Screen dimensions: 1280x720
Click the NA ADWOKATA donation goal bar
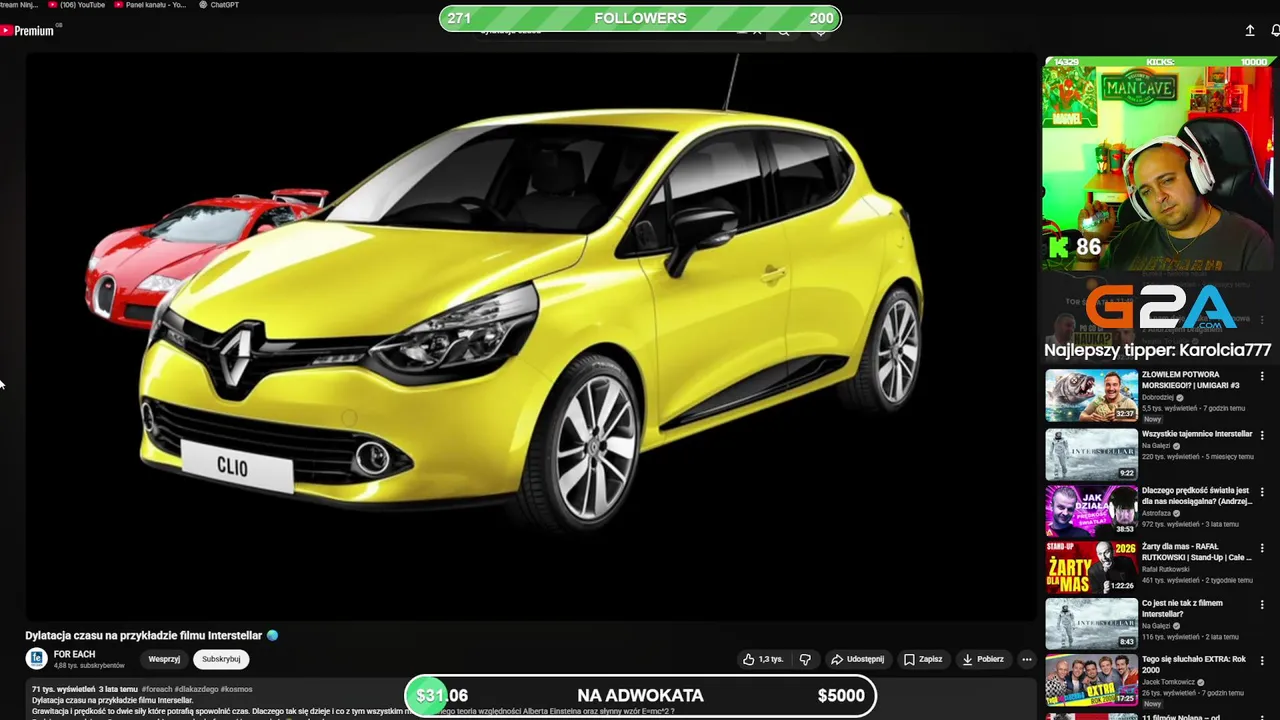(x=640, y=696)
